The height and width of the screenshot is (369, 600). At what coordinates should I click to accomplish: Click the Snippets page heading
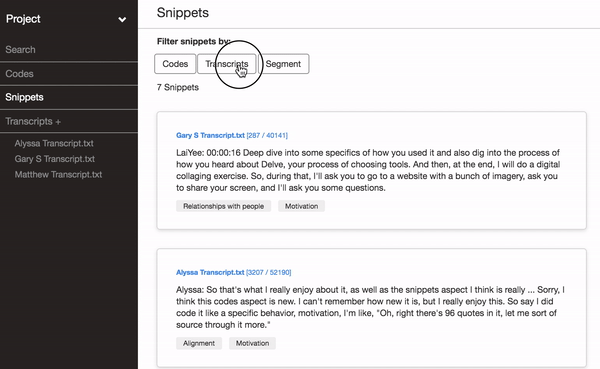(183, 13)
